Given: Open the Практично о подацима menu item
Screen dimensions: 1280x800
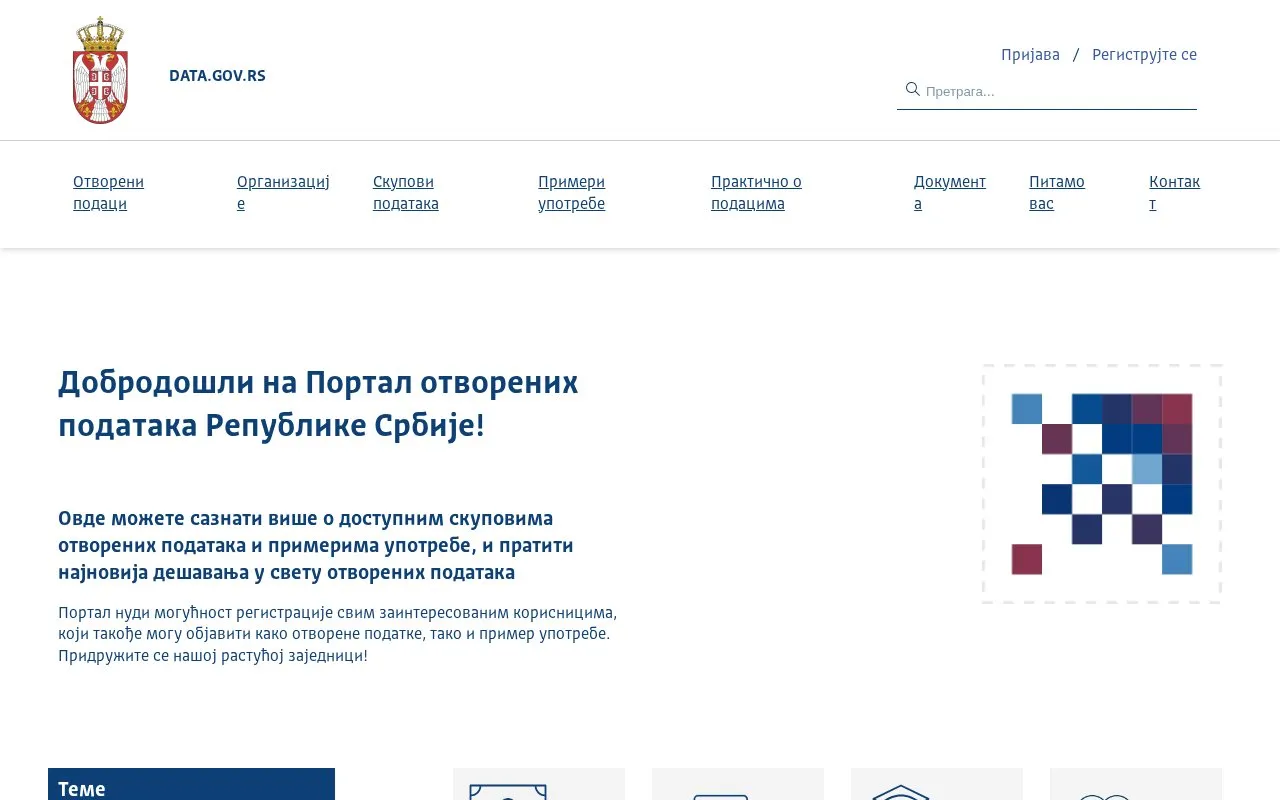Looking at the screenshot, I should pyautogui.click(x=757, y=192).
